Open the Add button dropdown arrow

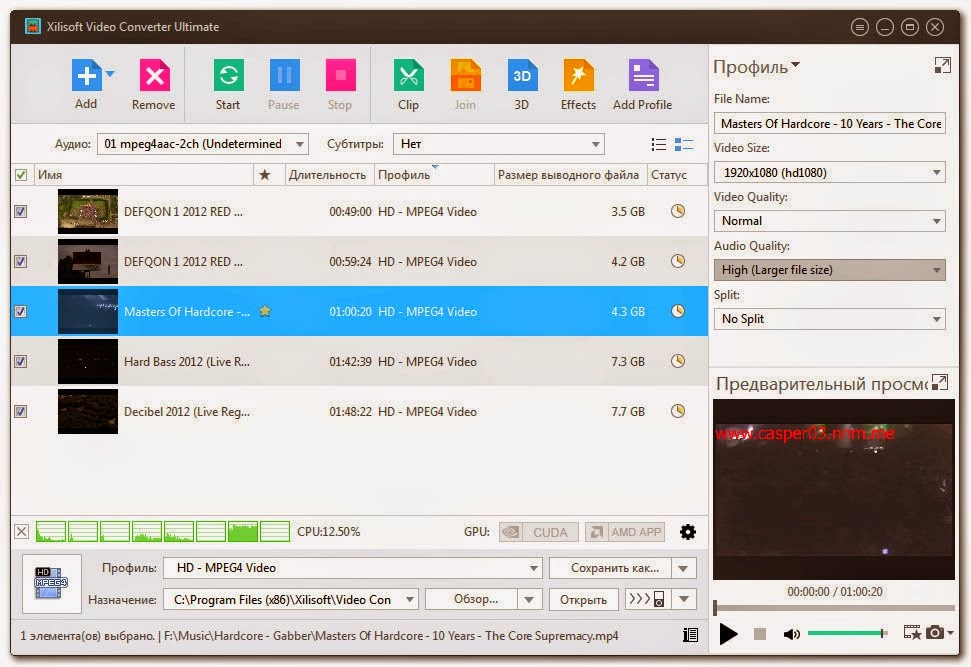click(110, 74)
